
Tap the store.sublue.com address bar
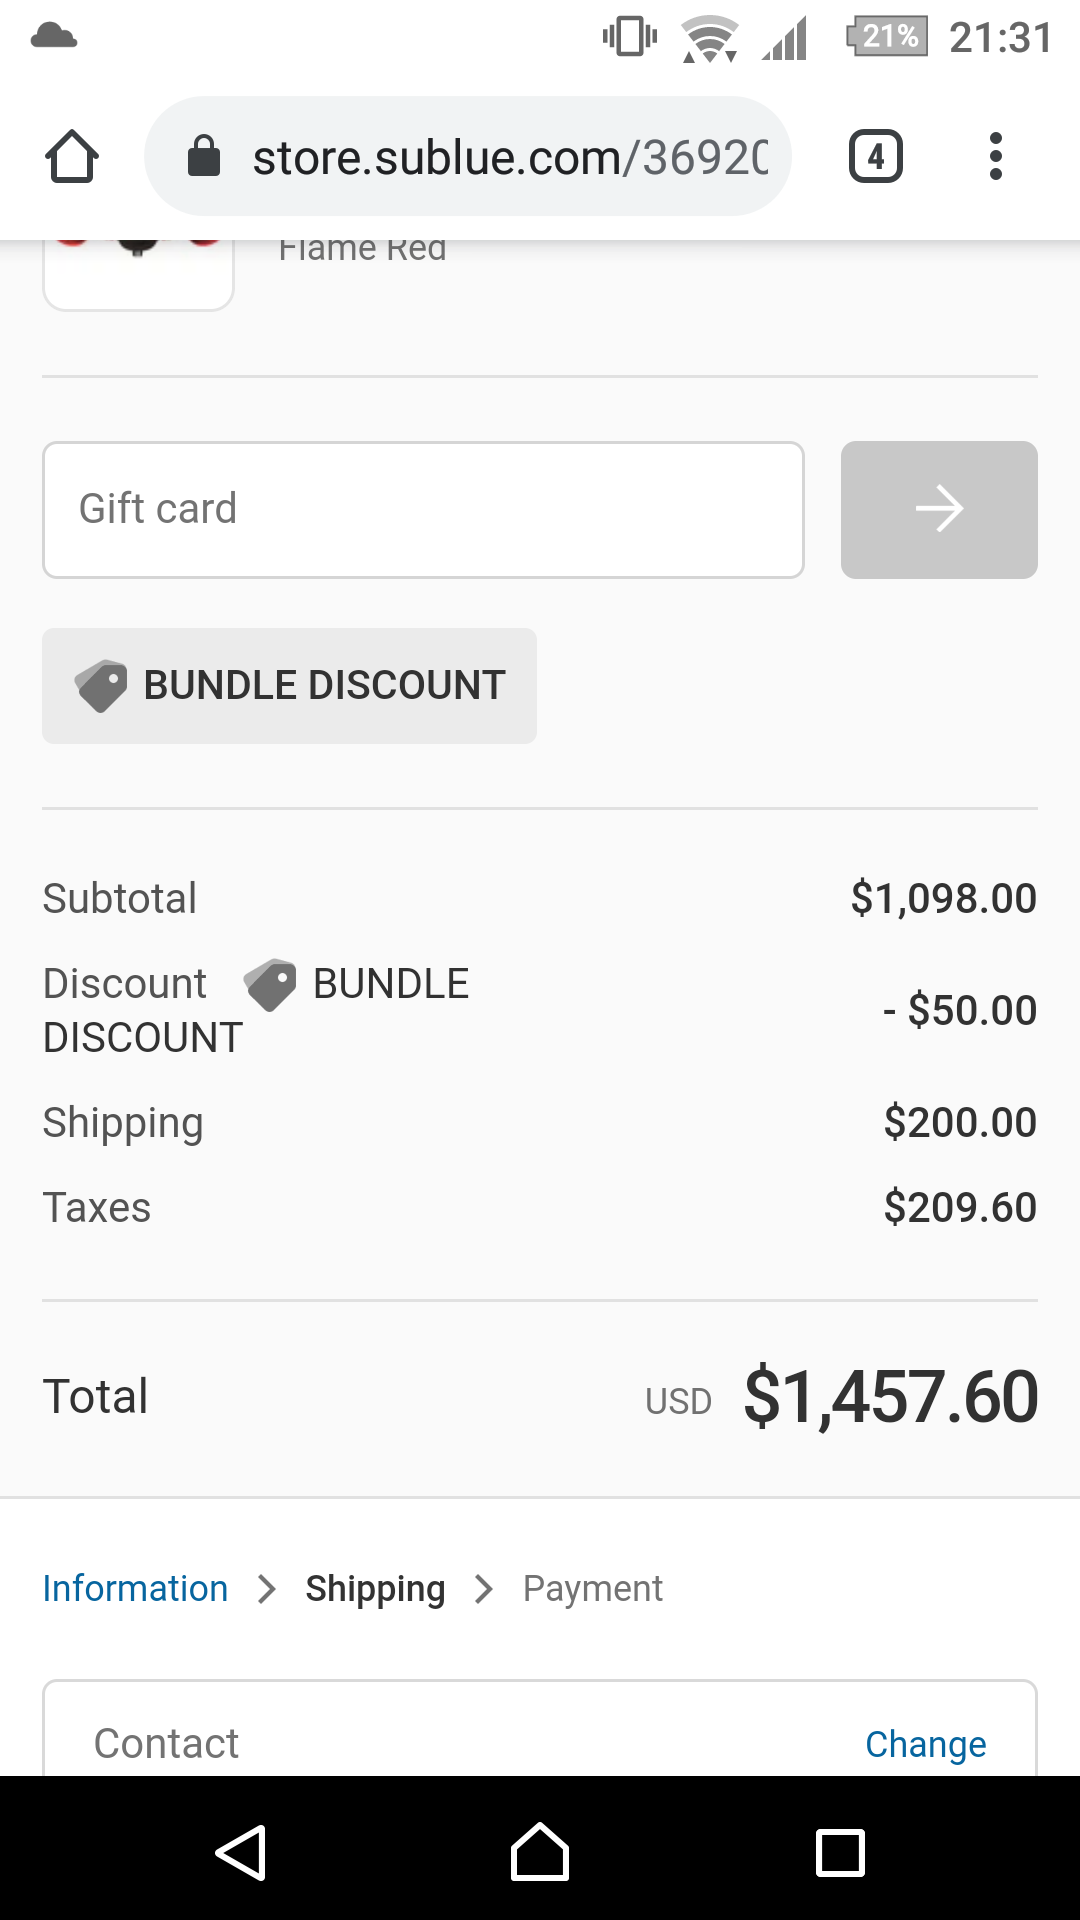pyautogui.click(x=510, y=157)
